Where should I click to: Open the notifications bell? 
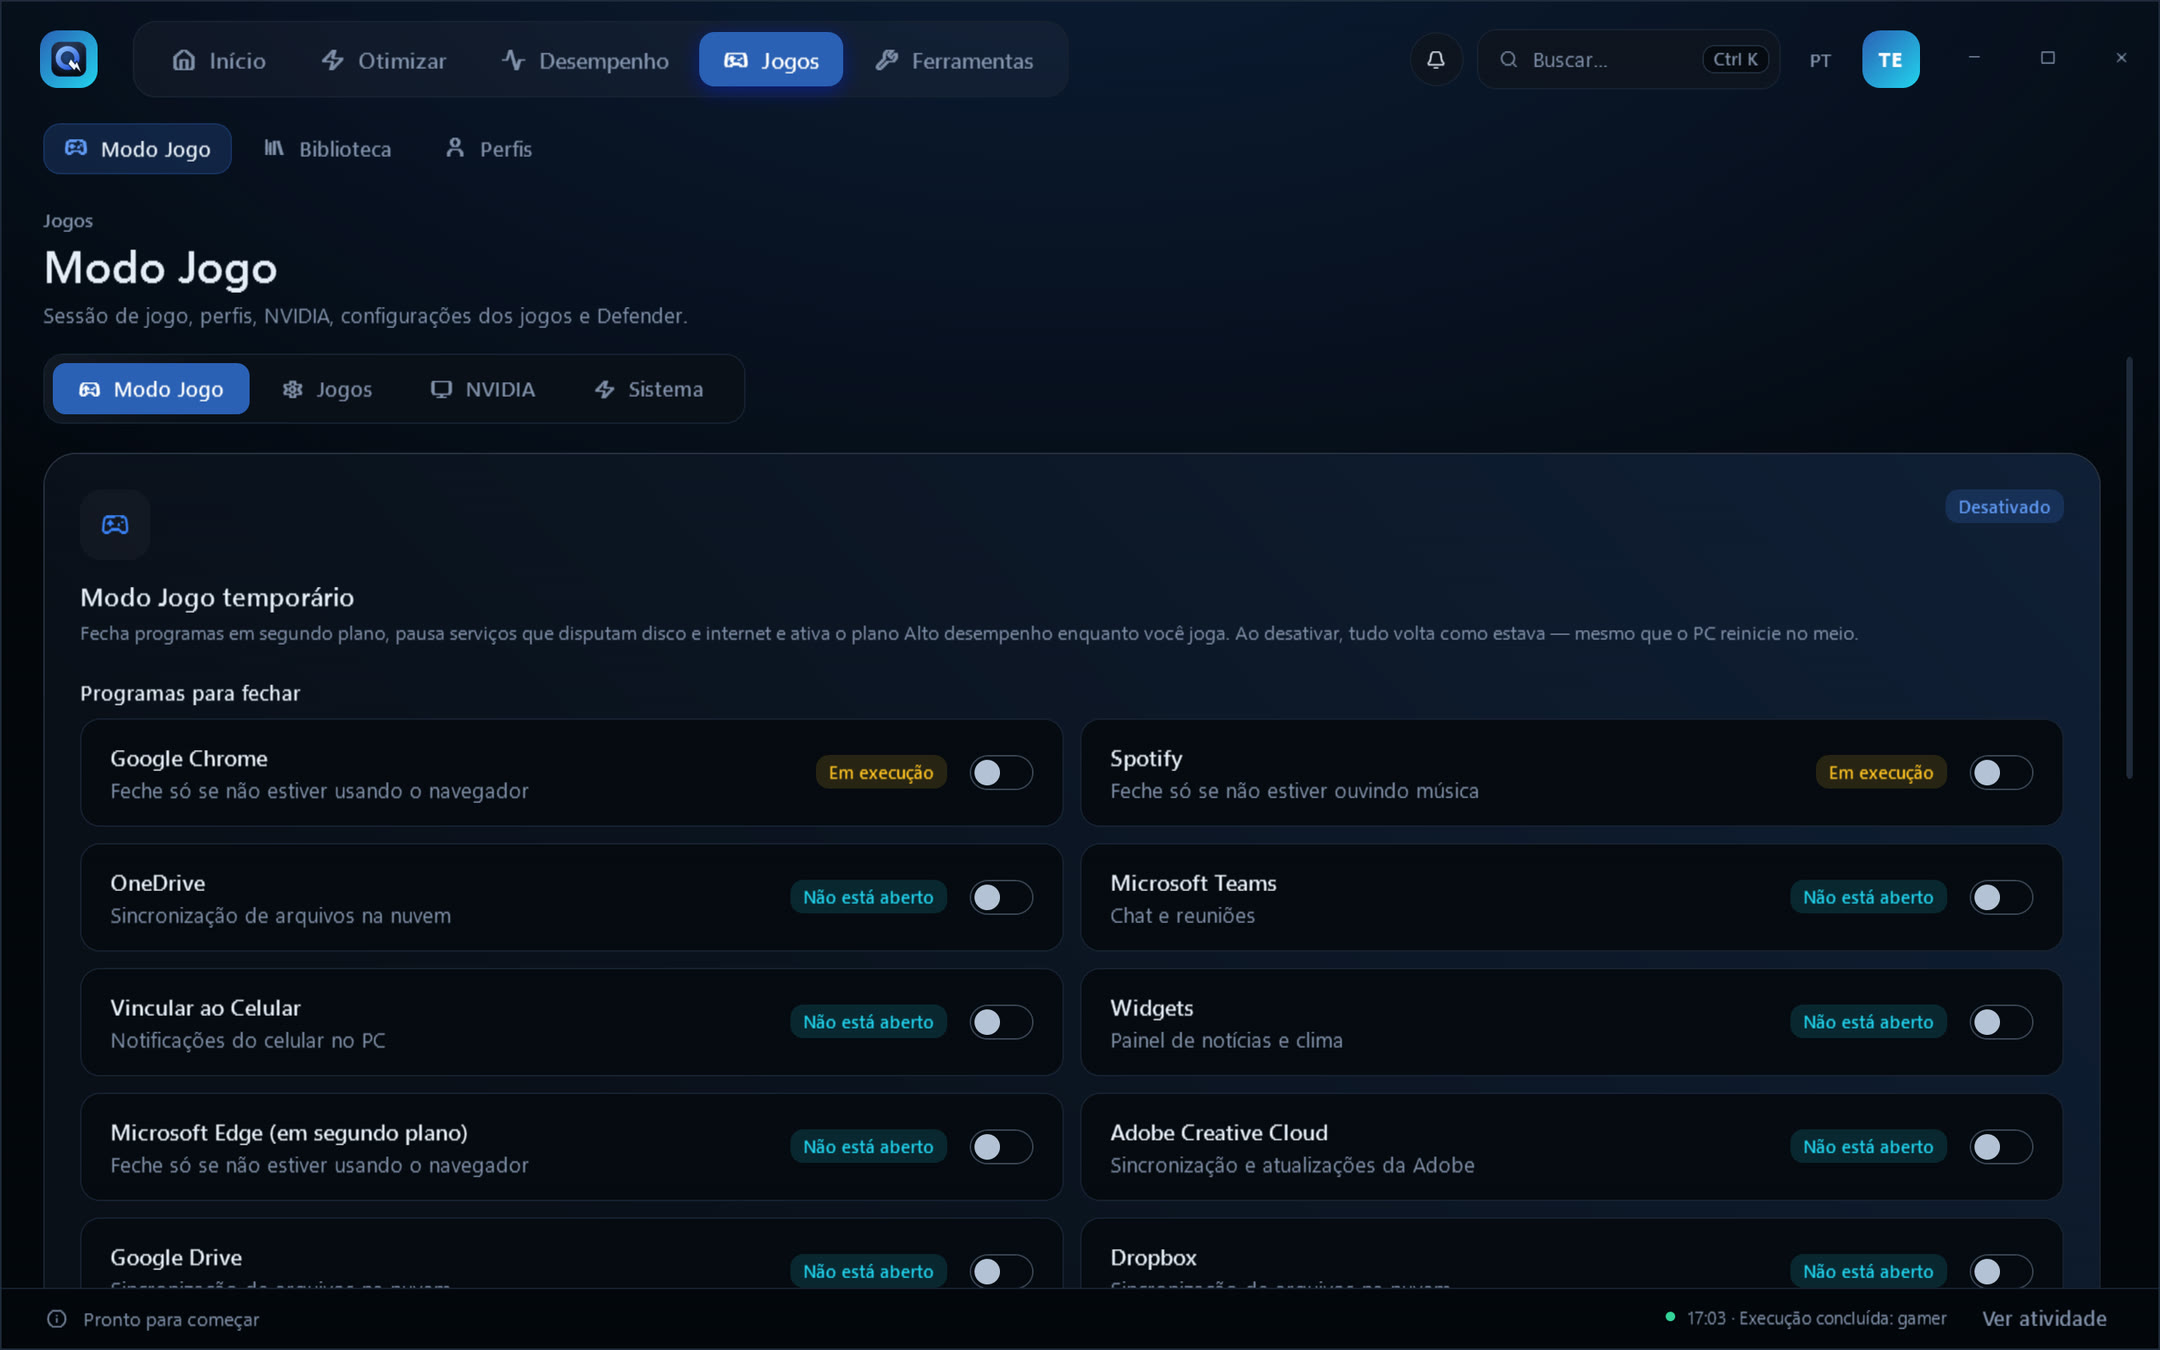click(1435, 59)
